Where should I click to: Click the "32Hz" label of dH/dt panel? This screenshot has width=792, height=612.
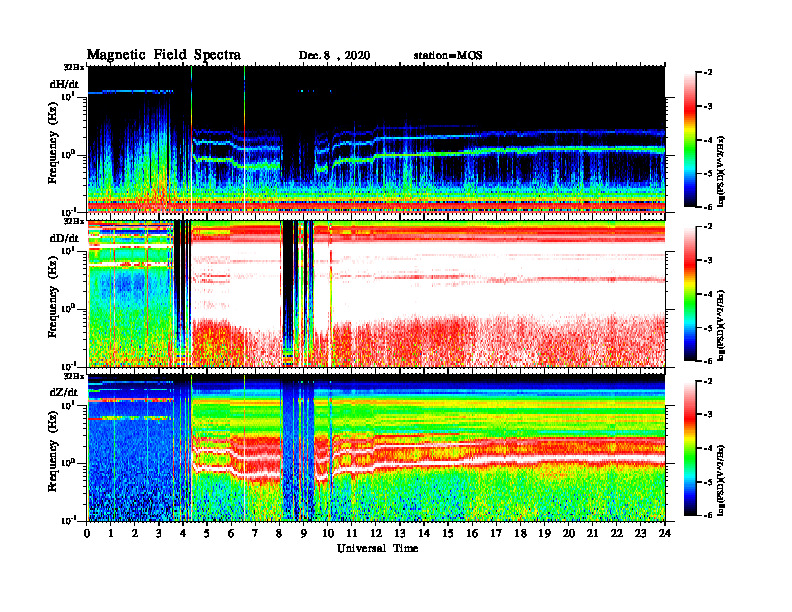[x=74, y=67]
